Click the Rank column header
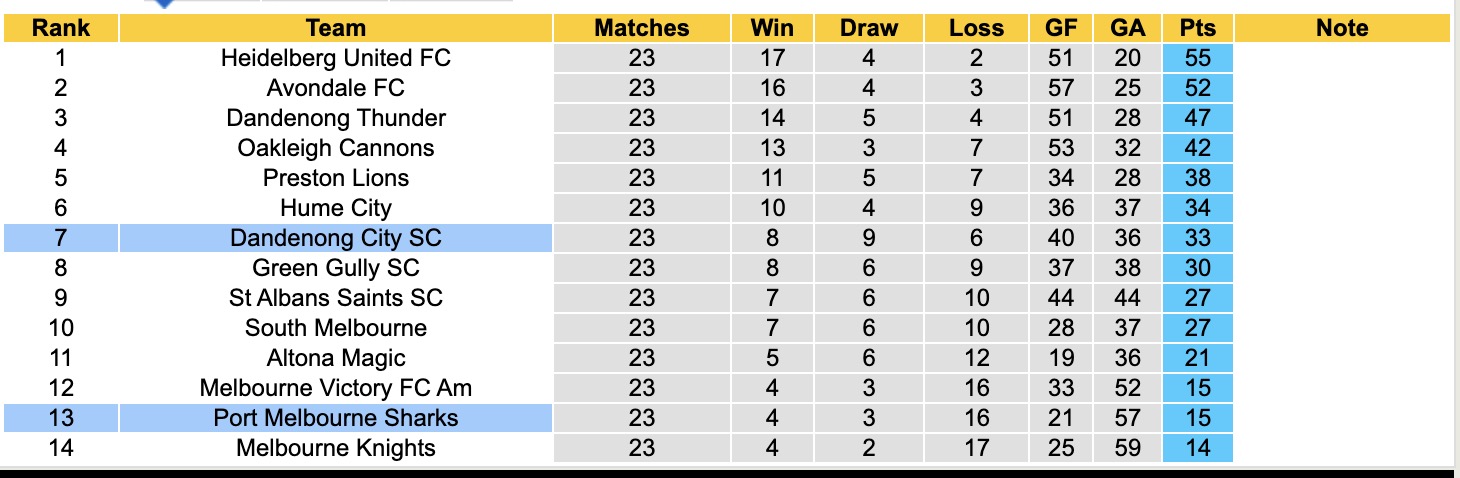 tap(61, 28)
